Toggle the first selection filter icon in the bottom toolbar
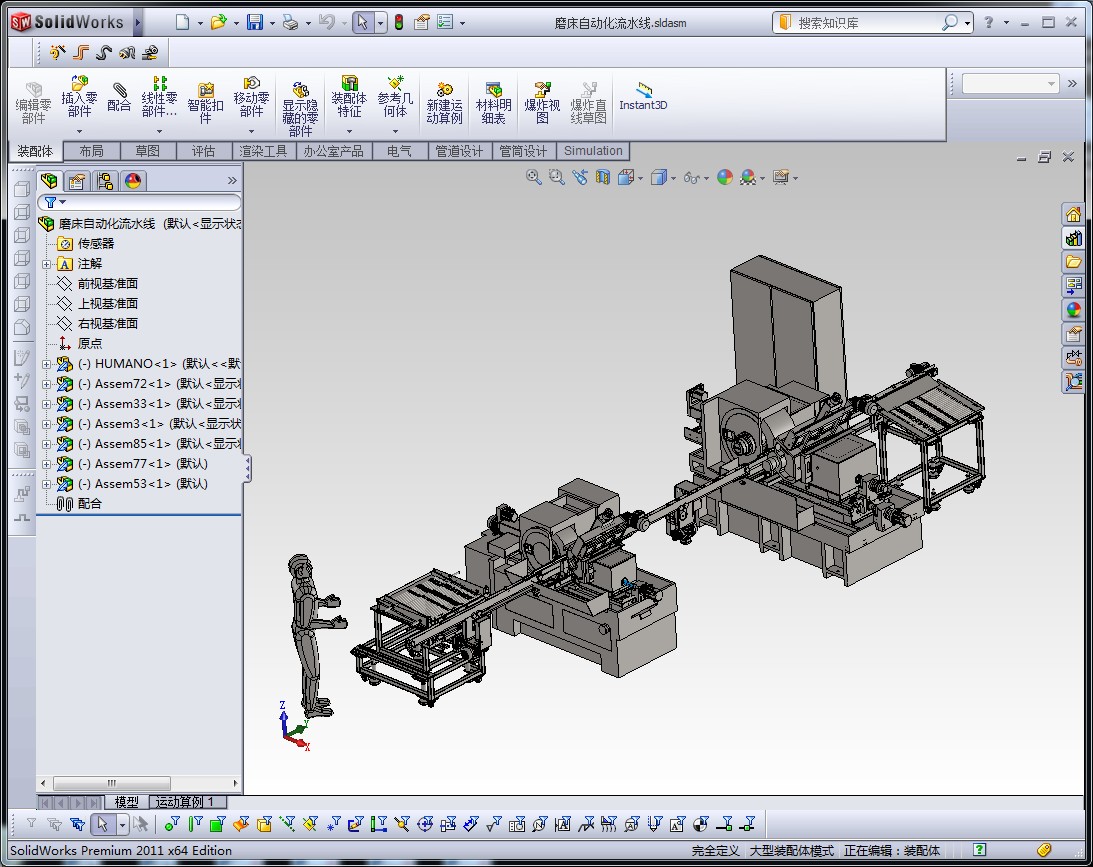 [x=31, y=824]
